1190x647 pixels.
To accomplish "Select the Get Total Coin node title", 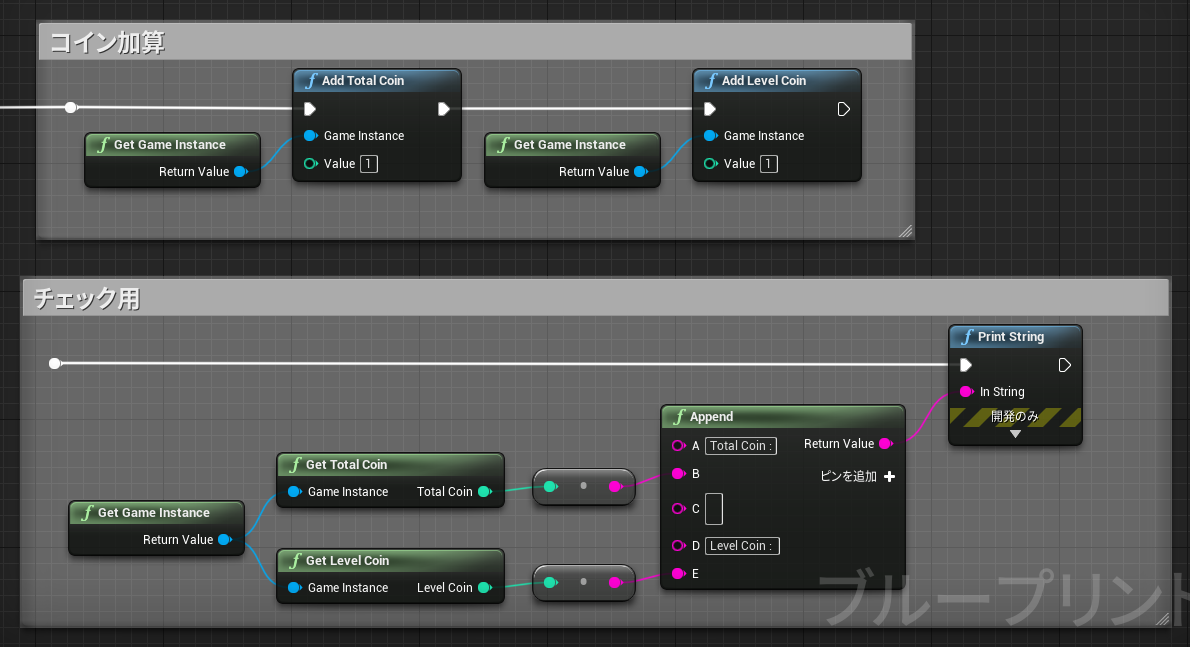I will tap(346, 464).
